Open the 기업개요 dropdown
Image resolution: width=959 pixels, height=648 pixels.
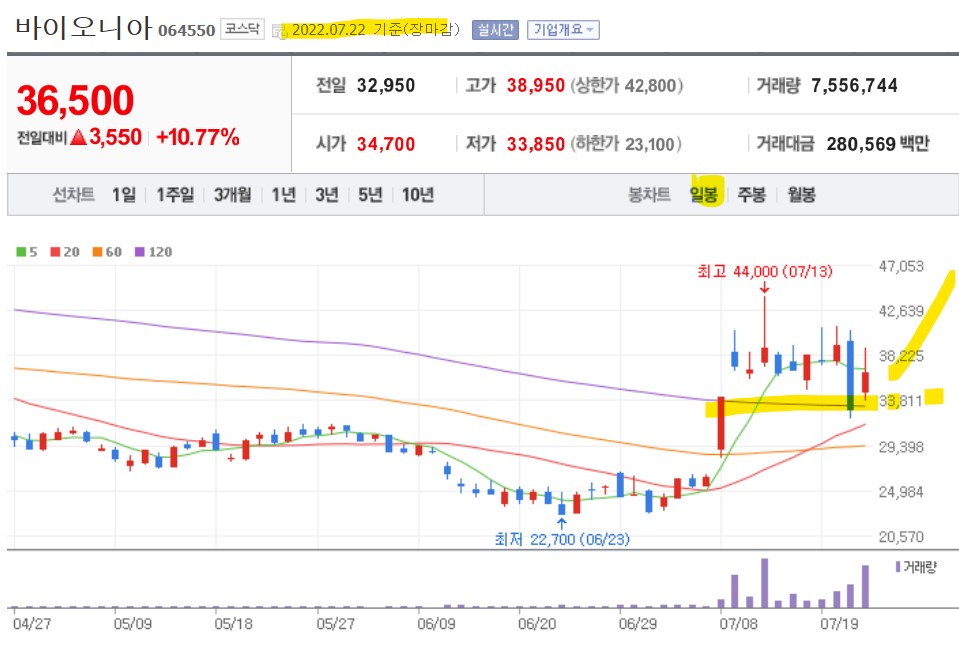[x=563, y=29]
